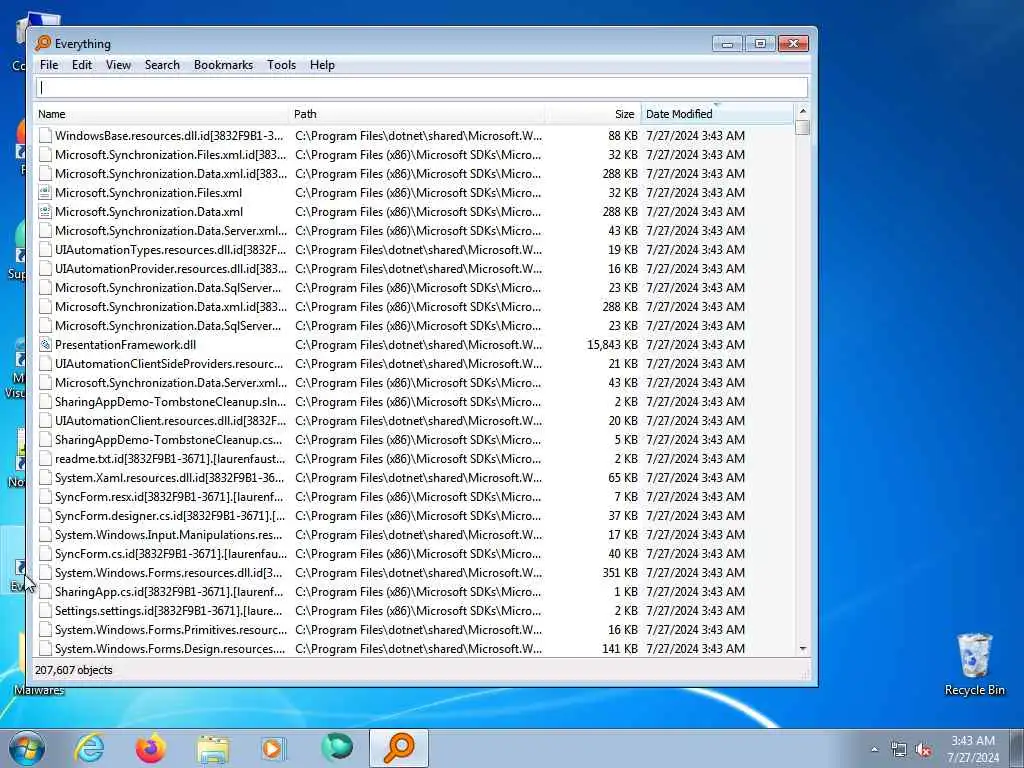Click the scrollbar up arrow in results

tap(803, 111)
